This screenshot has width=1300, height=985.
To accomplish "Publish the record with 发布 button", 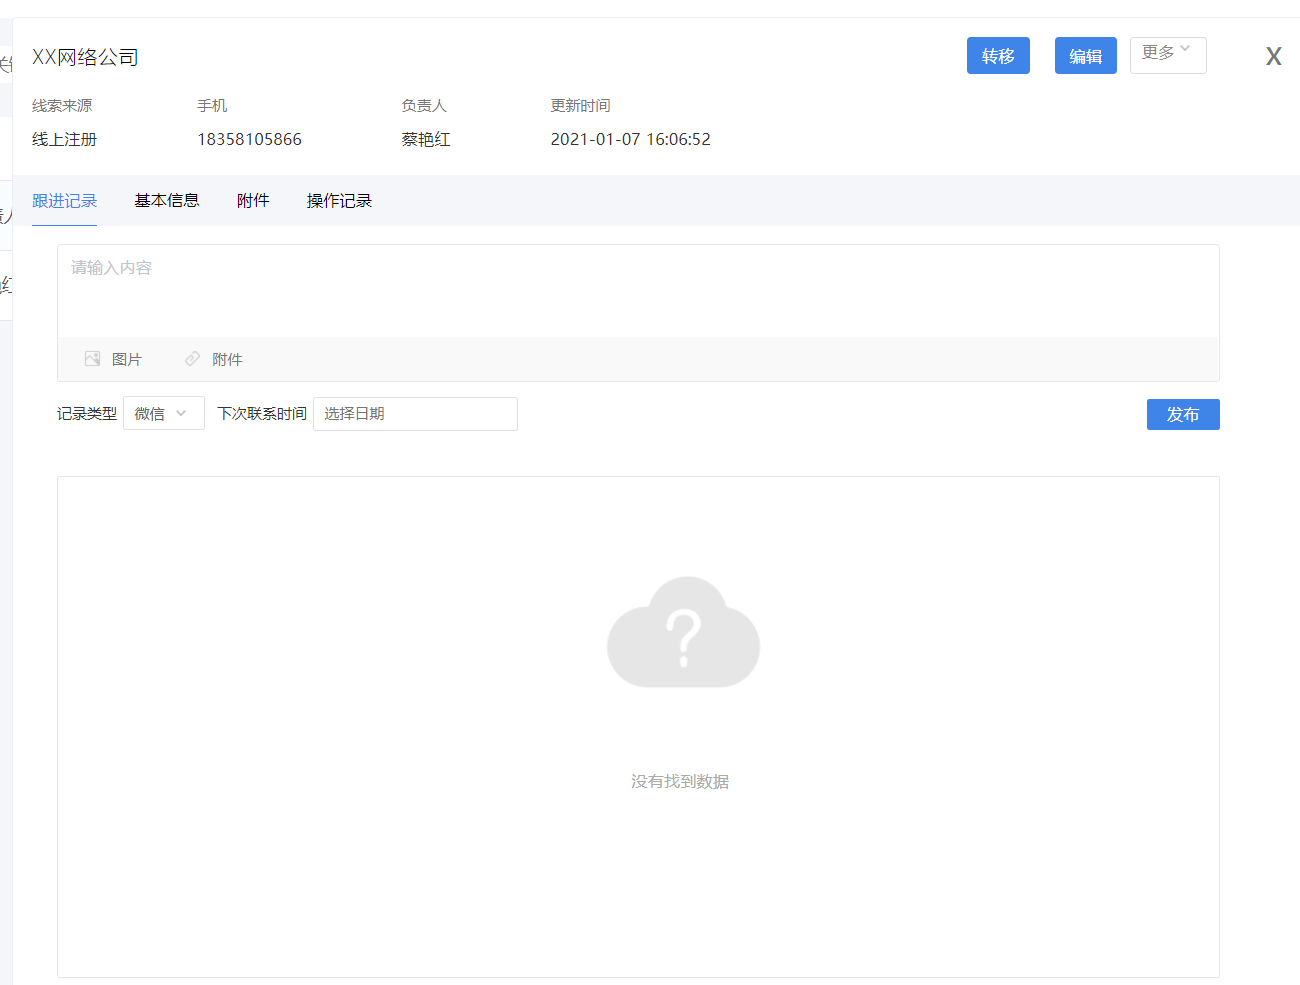I will [x=1182, y=415].
